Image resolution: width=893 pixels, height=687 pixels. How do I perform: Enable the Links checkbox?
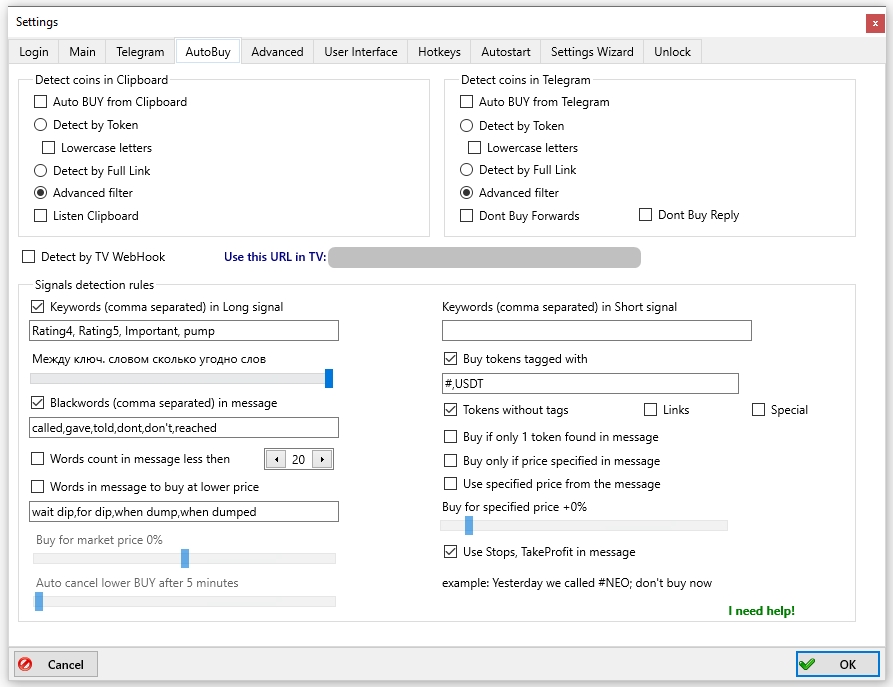(650, 410)
